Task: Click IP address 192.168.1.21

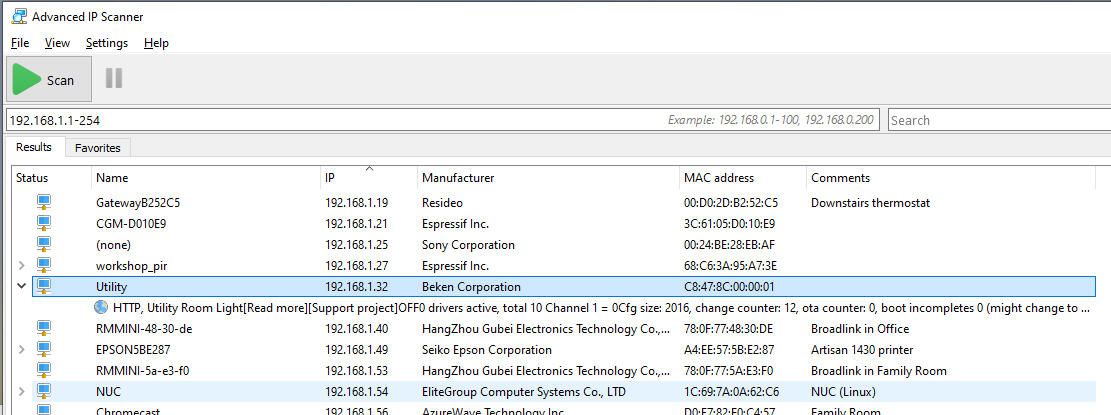Action: (356, 224)
